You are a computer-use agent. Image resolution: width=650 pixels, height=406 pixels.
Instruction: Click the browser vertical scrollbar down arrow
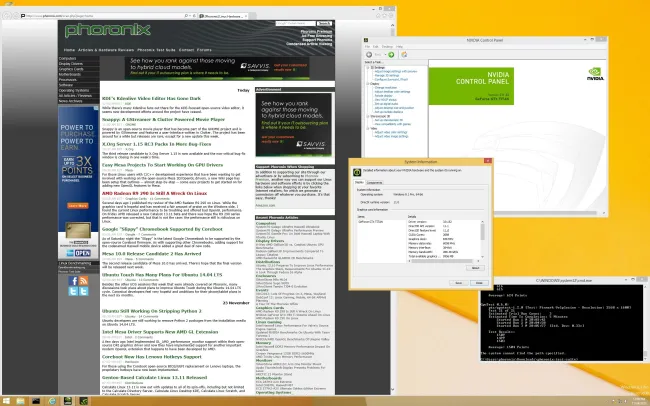click(x=393, y=389)
